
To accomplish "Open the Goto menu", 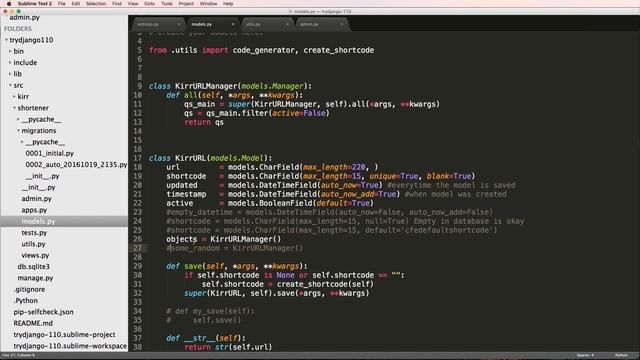I will point(149,4).
